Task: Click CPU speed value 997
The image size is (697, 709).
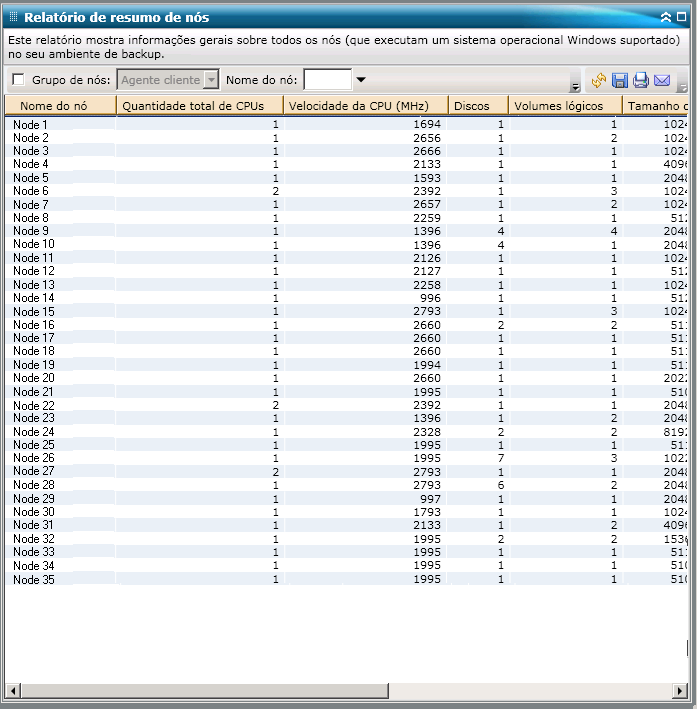Action: pyautogui.click(x=430, y=498)
